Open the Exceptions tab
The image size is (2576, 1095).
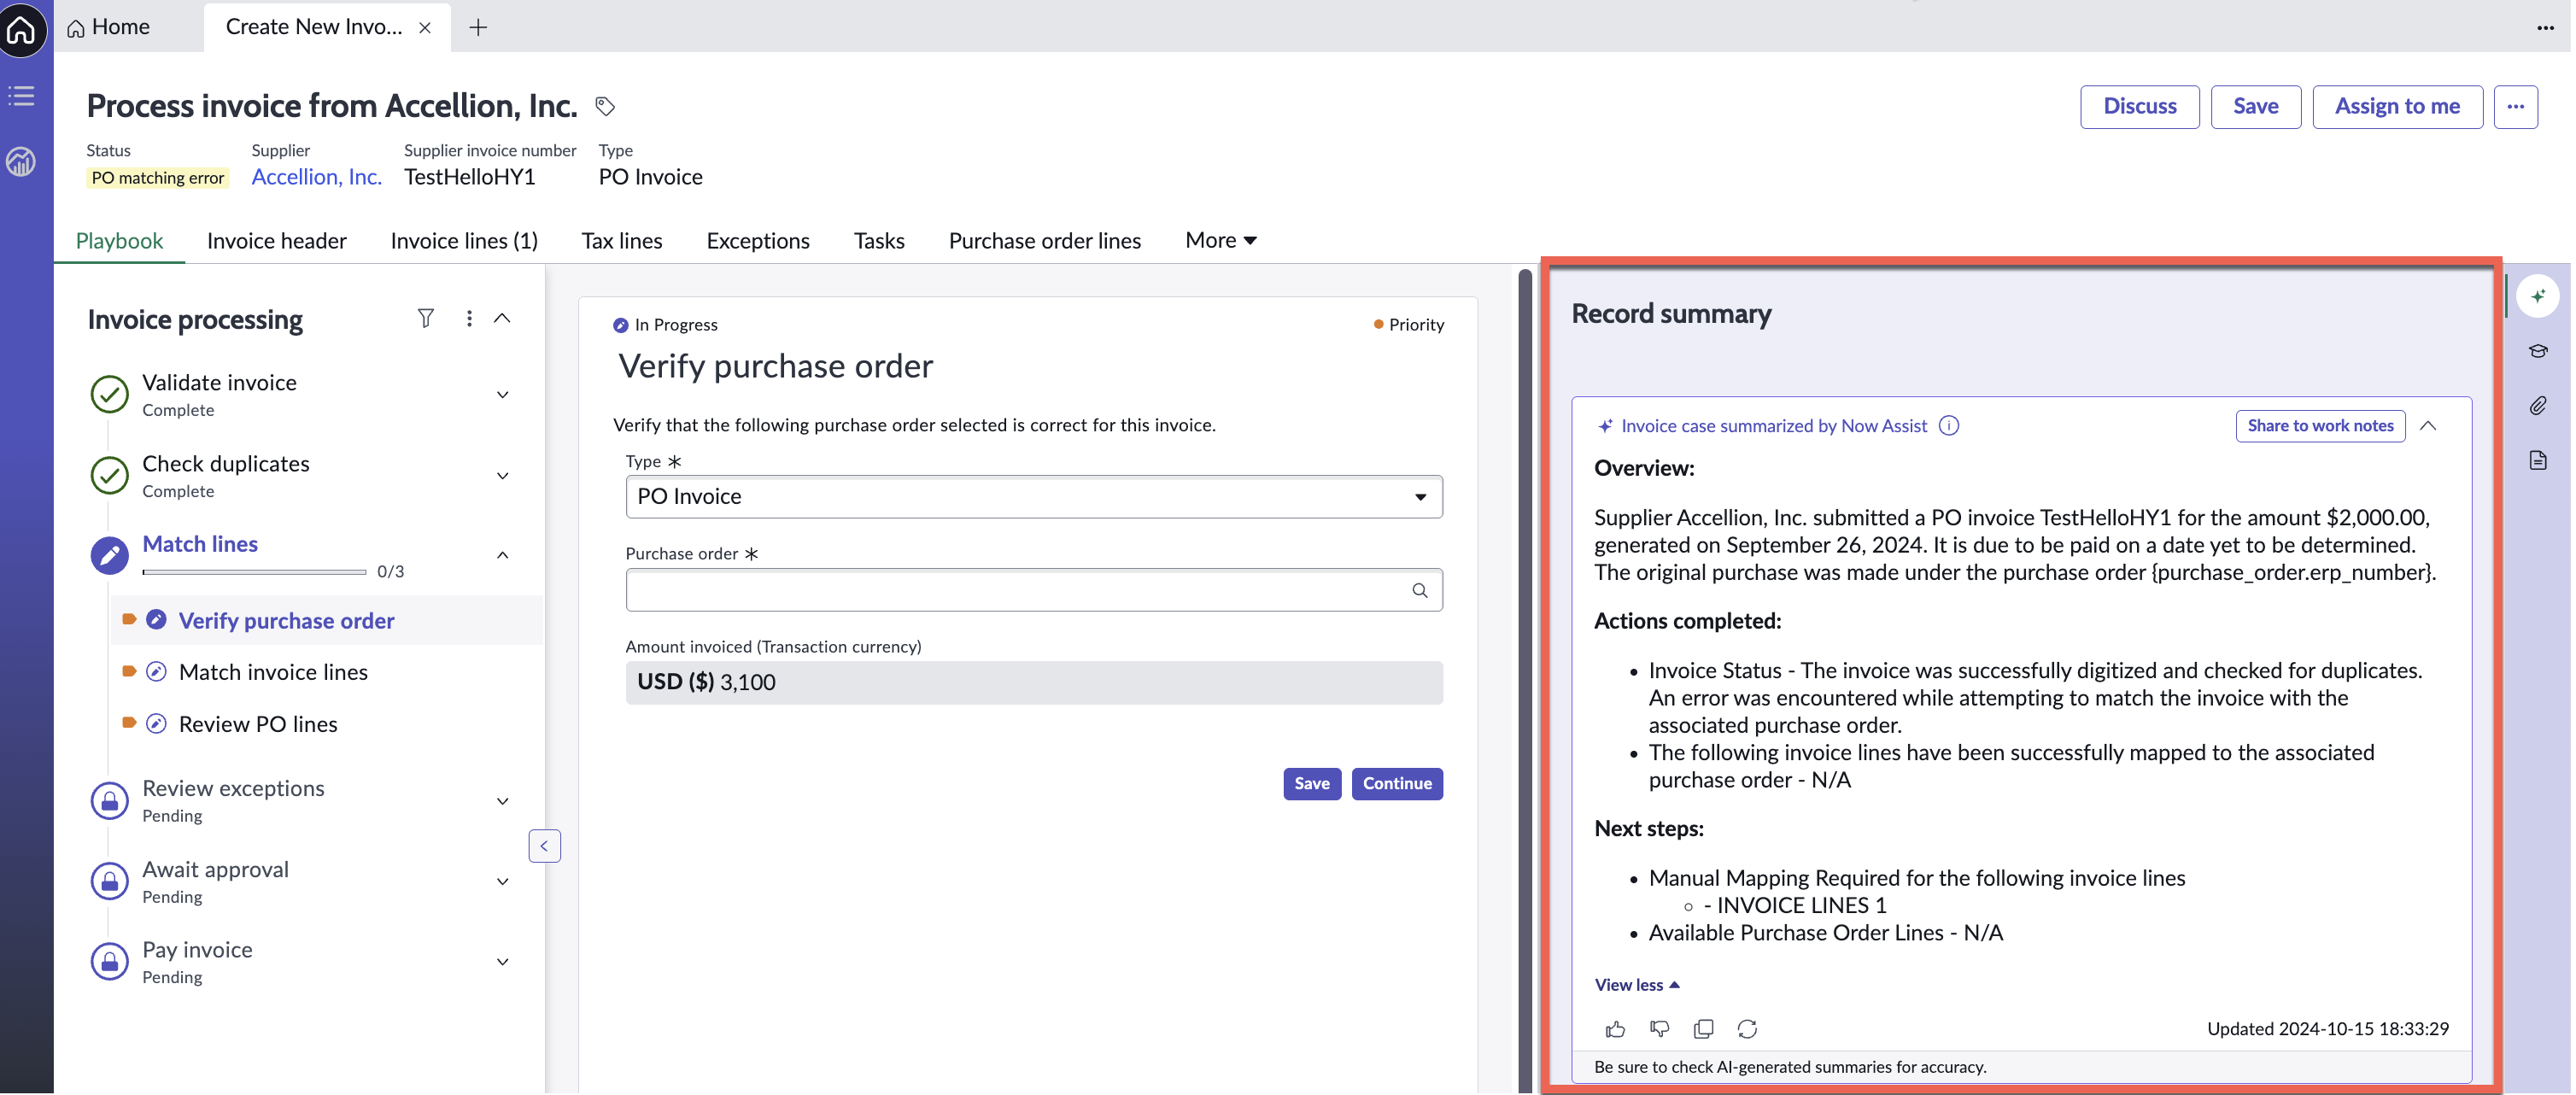pos(758,240)
